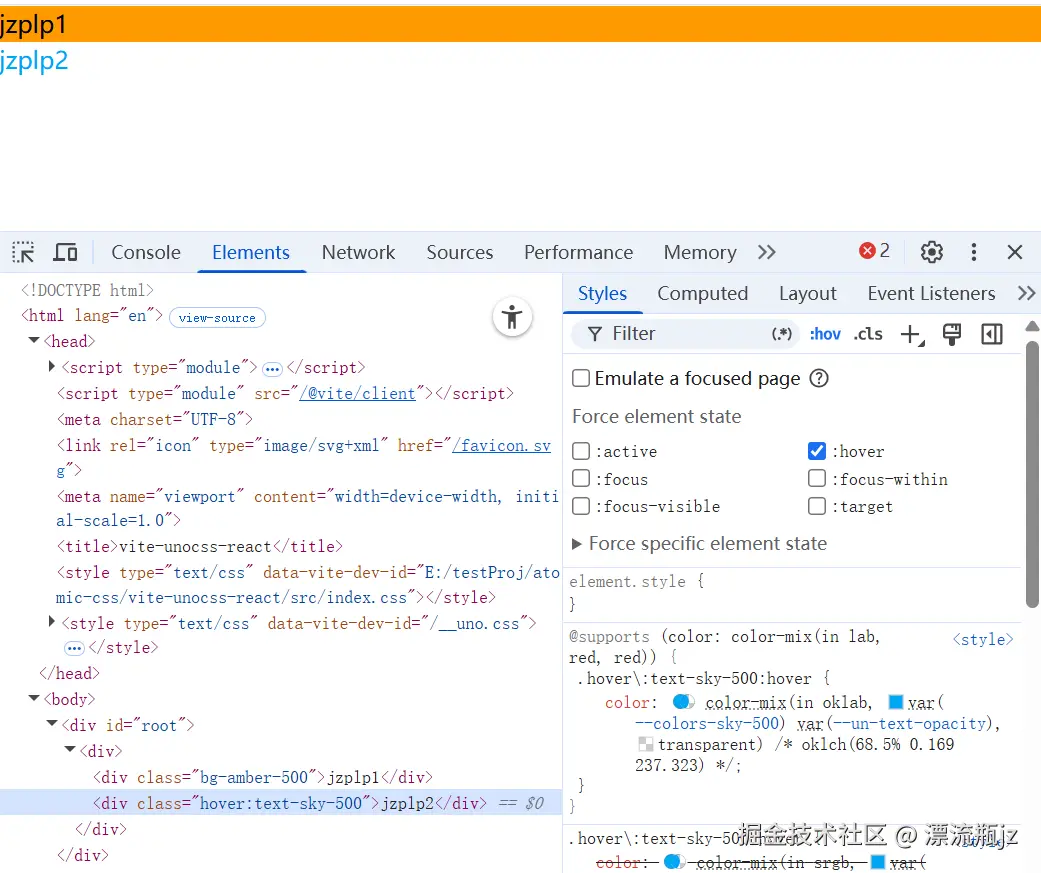Select the title vite-unocss-react node
1041x873 pixels.
(200, 546)
